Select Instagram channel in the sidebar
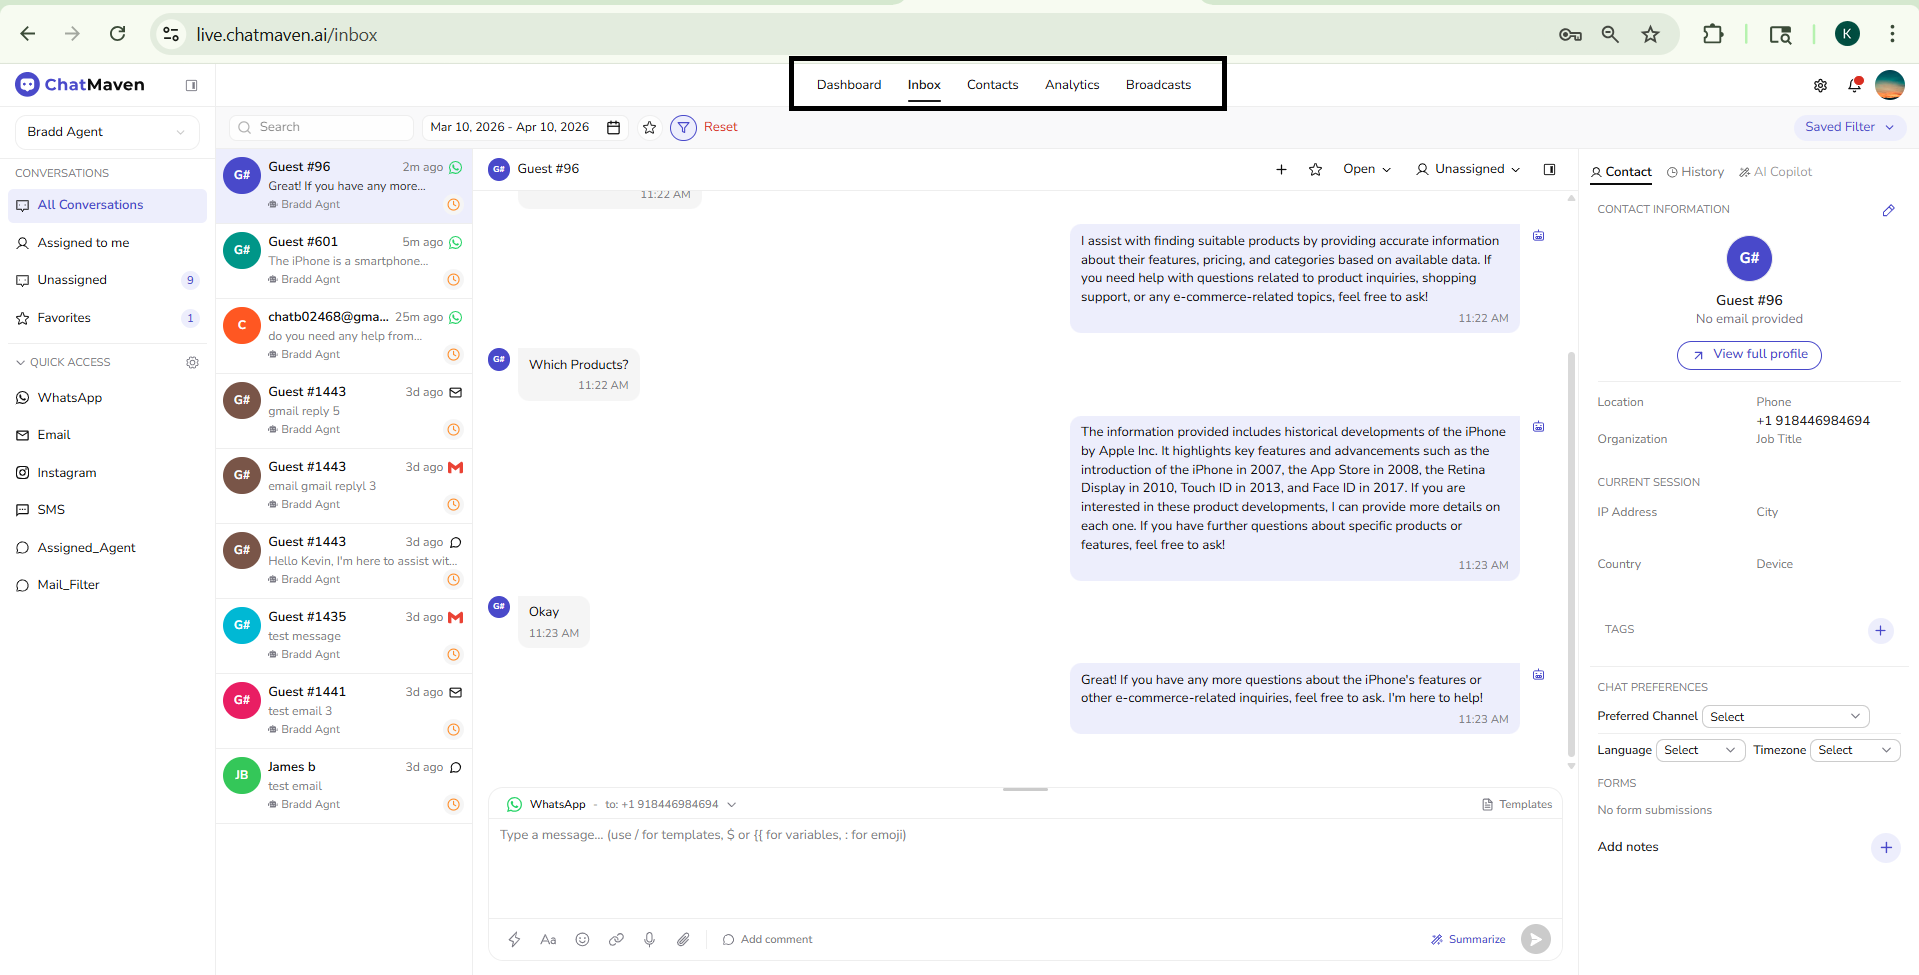The image size is (1919, 975). (x=67, y=472)
